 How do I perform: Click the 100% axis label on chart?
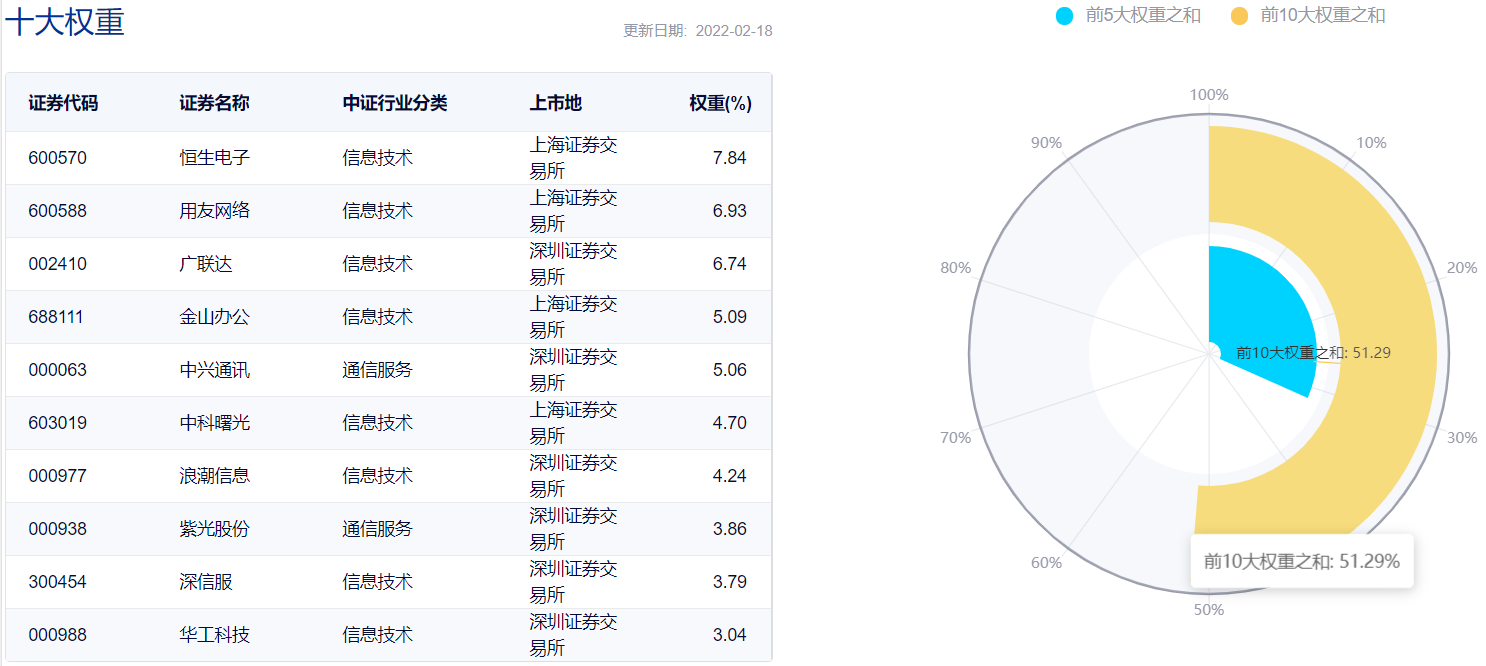coord(1209,95)
